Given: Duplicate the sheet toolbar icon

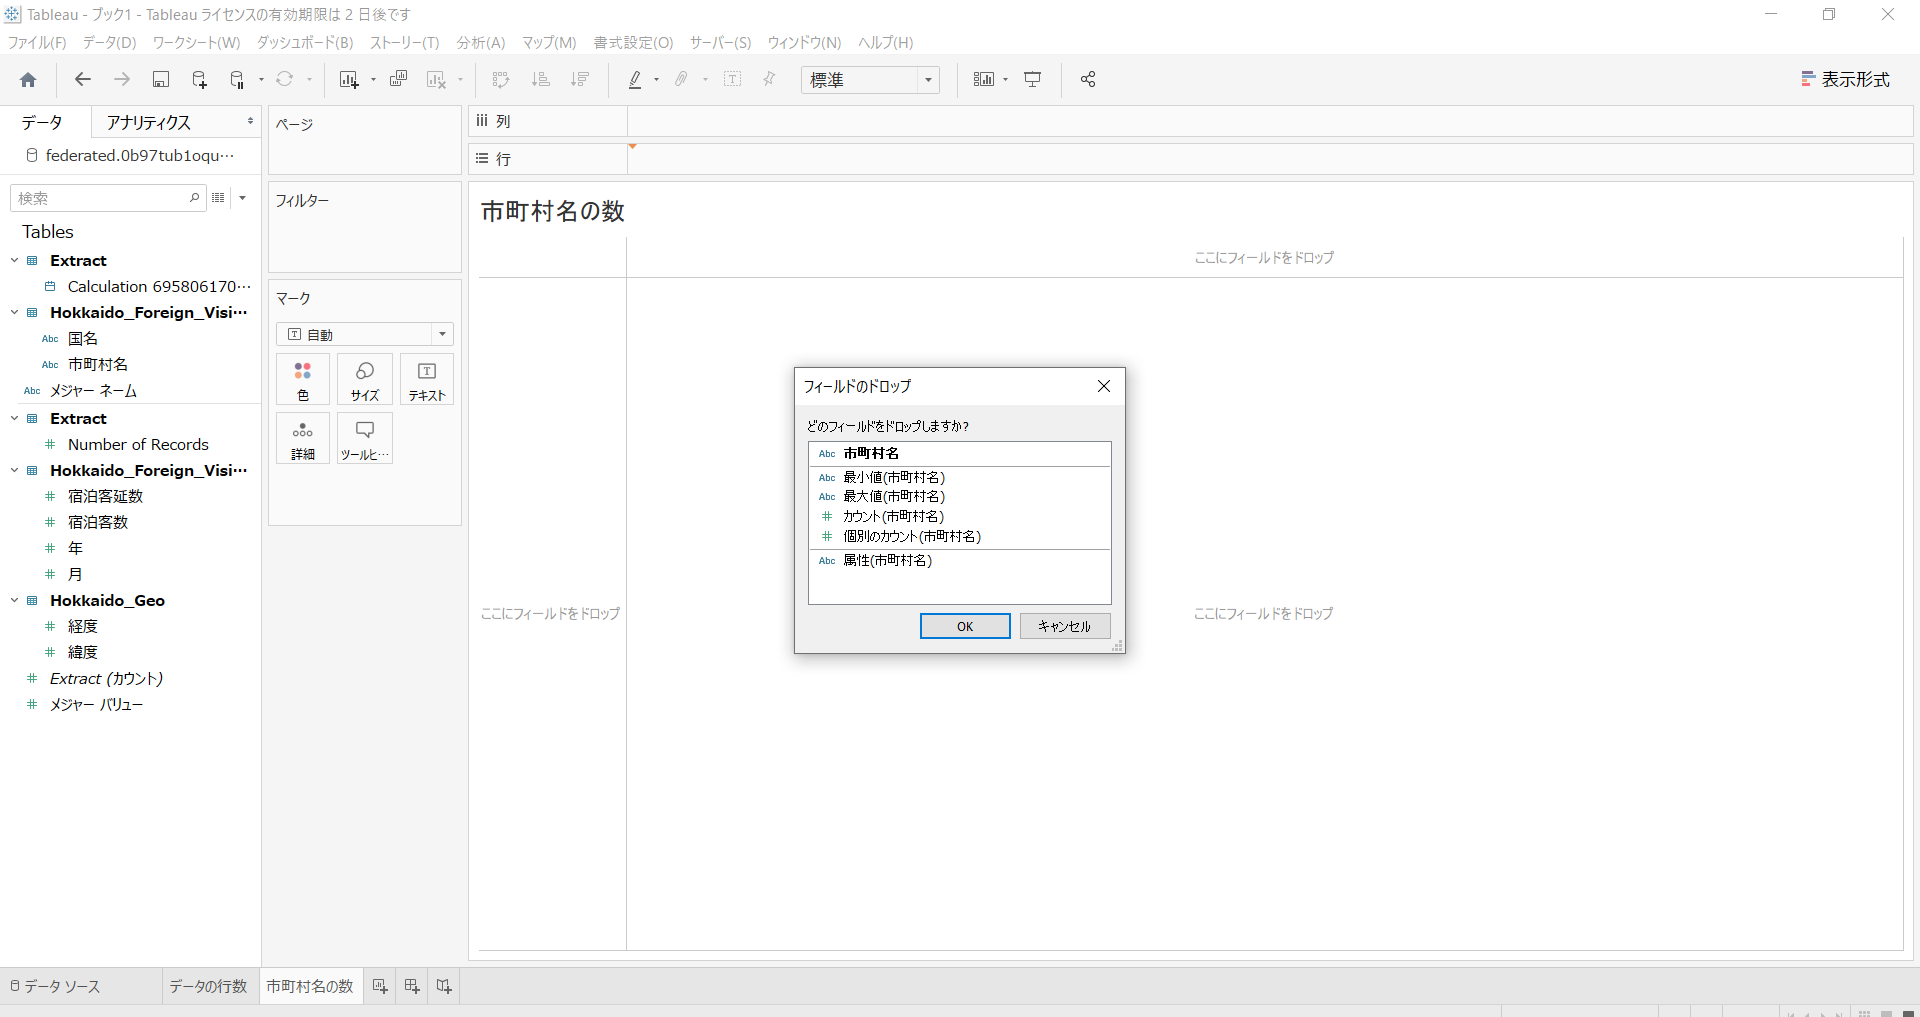Looking at the screenshot, I should (398, 80).
